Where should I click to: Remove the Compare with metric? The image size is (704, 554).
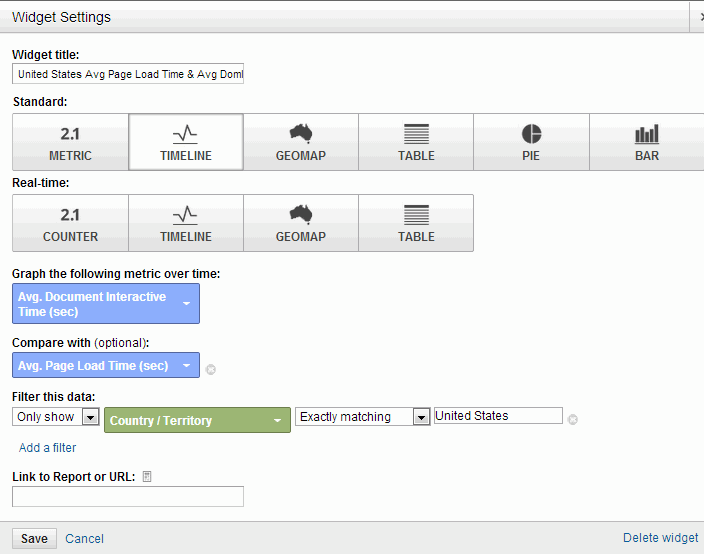[x=211, y=369]
